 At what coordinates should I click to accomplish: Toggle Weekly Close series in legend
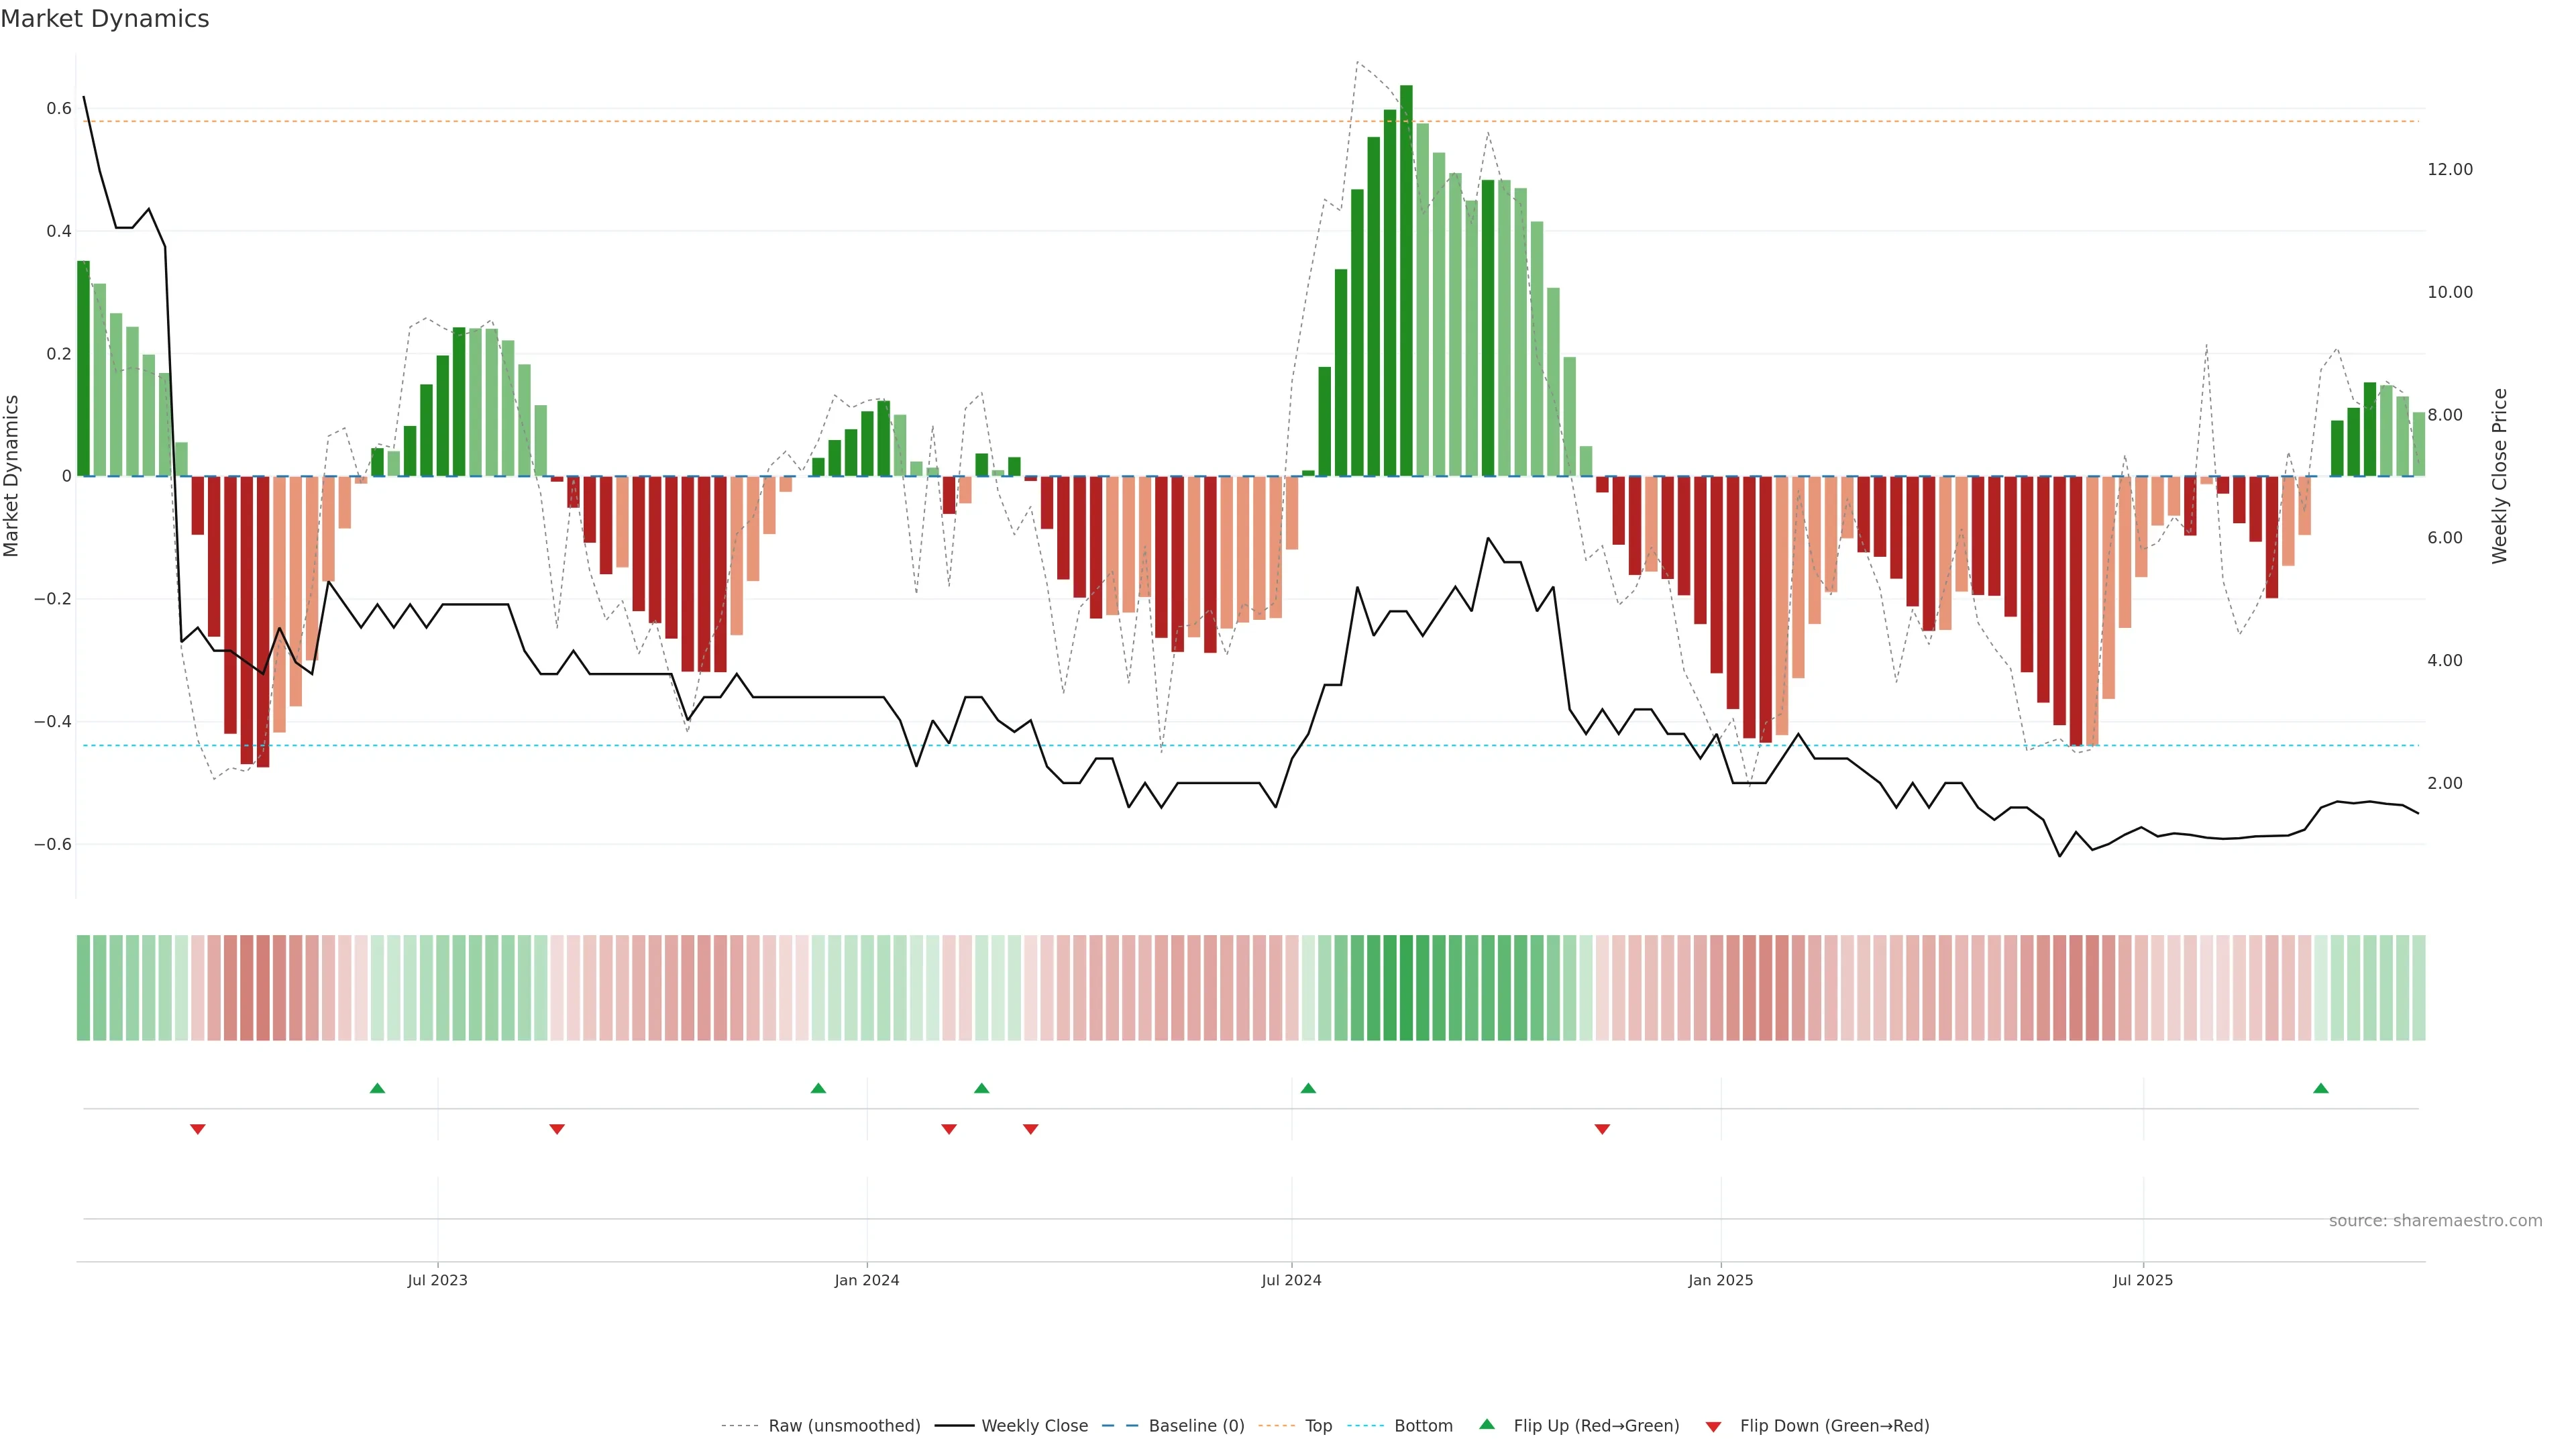pos(1034,1426)
